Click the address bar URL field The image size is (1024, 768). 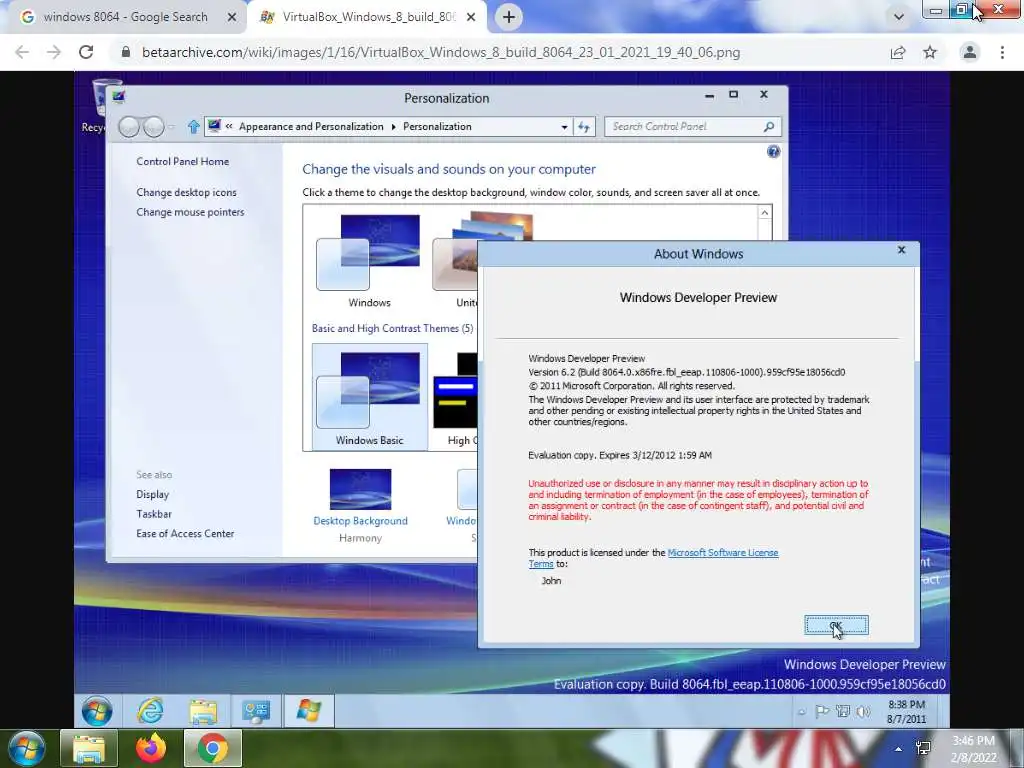click(x=441, y=52)
